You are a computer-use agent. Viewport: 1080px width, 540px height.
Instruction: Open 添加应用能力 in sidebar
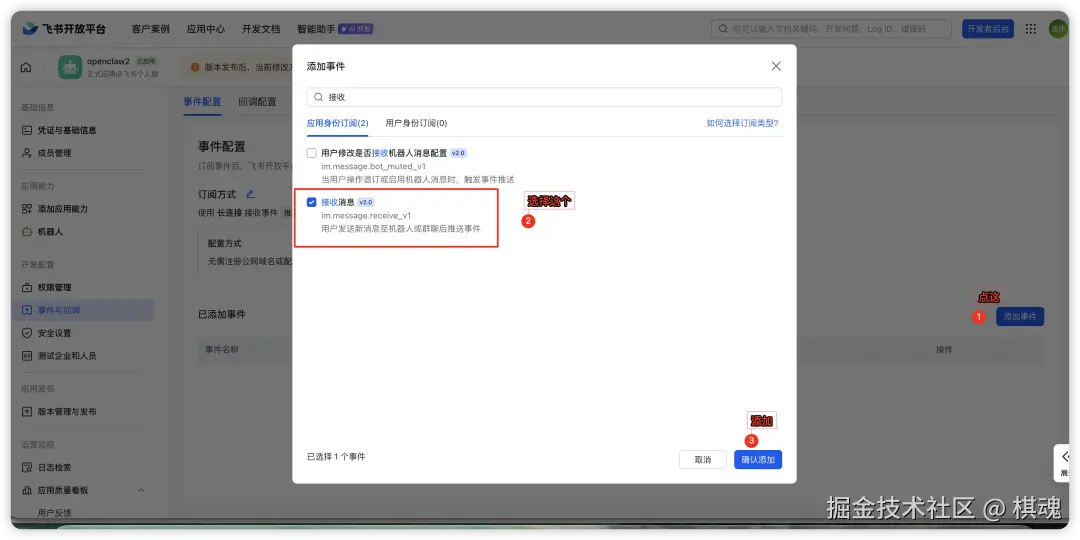pyautogui.click(x=63, y=209)
